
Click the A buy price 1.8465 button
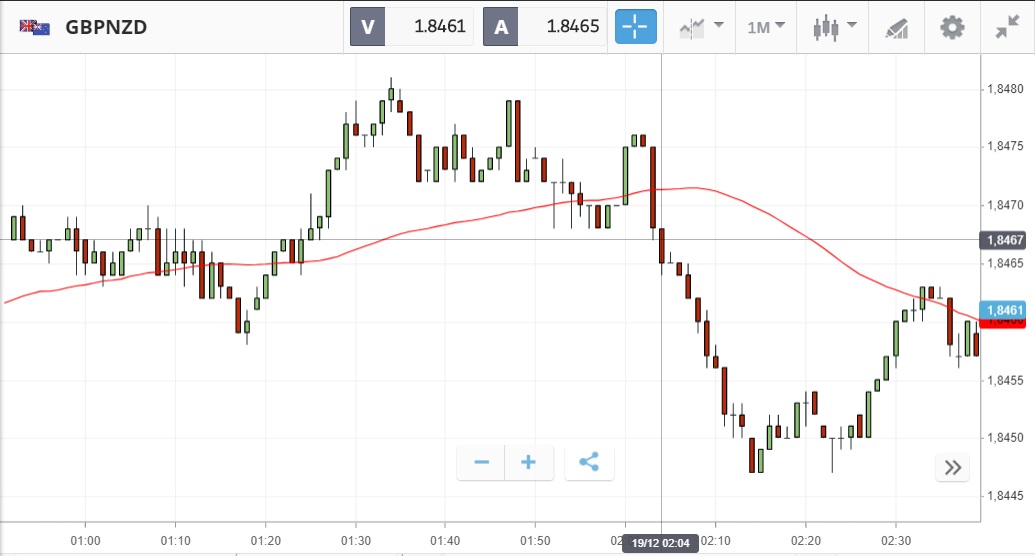[x=545, y=27]
